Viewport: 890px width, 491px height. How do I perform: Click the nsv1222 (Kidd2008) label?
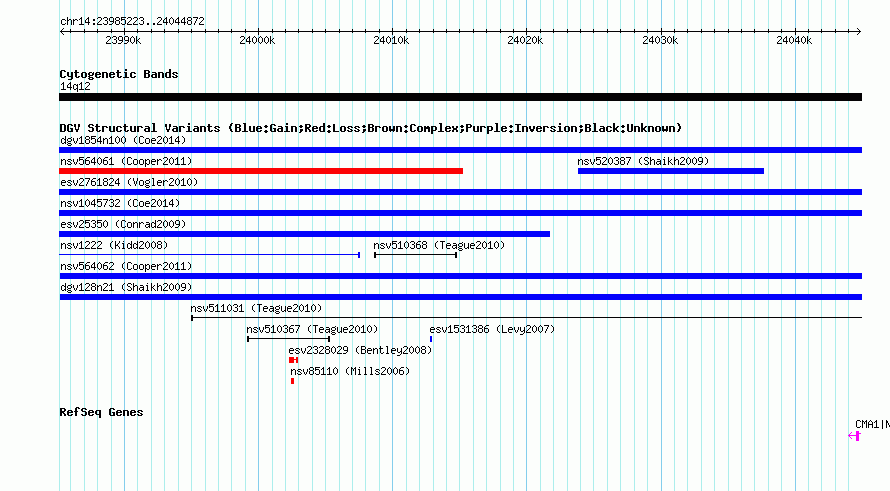114,245
